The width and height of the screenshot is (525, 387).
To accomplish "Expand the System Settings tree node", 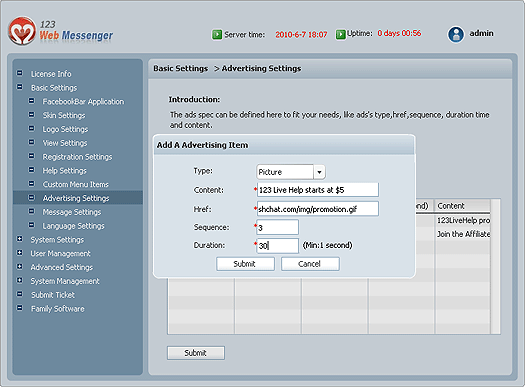I will pyautogui.click(x=20, y=239).
